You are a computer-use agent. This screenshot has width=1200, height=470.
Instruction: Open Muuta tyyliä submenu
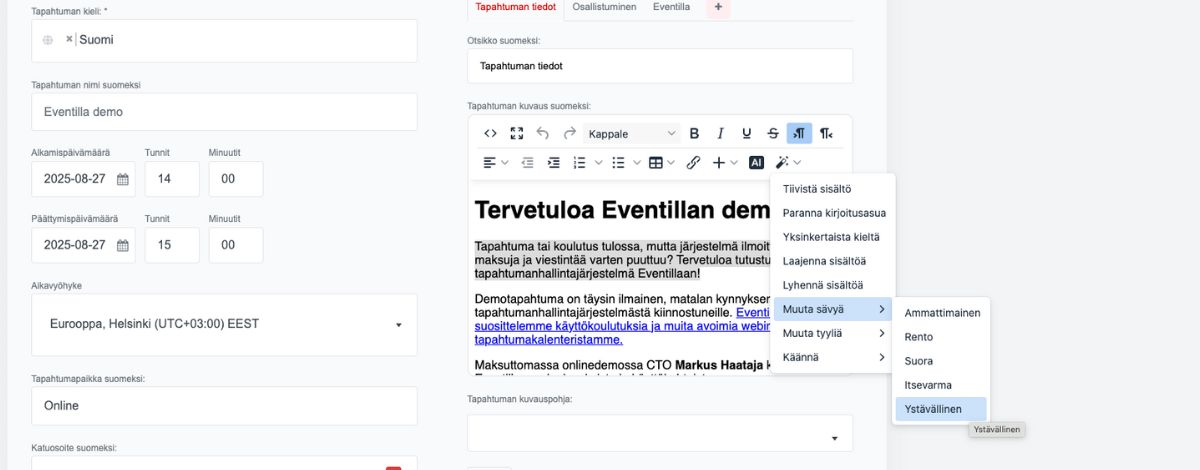point(833,333)
